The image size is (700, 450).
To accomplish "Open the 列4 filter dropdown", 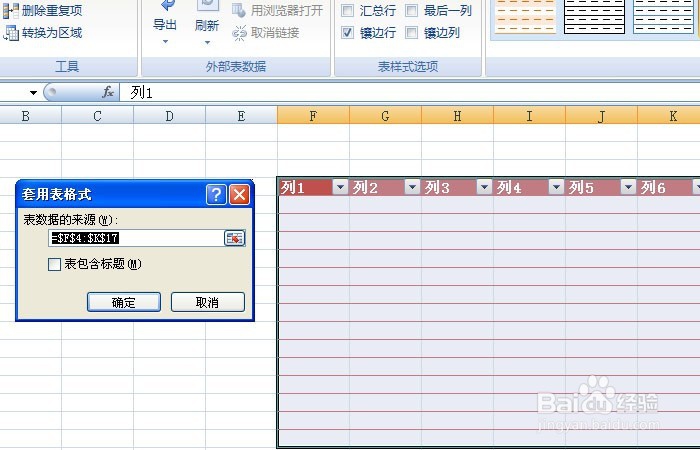I will point(556,187).
